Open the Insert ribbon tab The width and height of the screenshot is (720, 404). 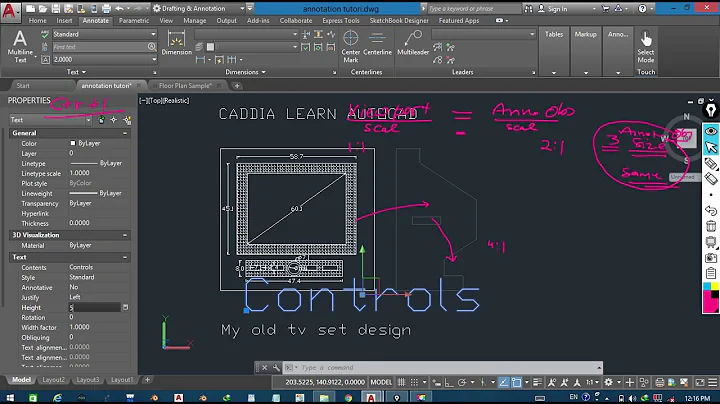pos(64,21)
